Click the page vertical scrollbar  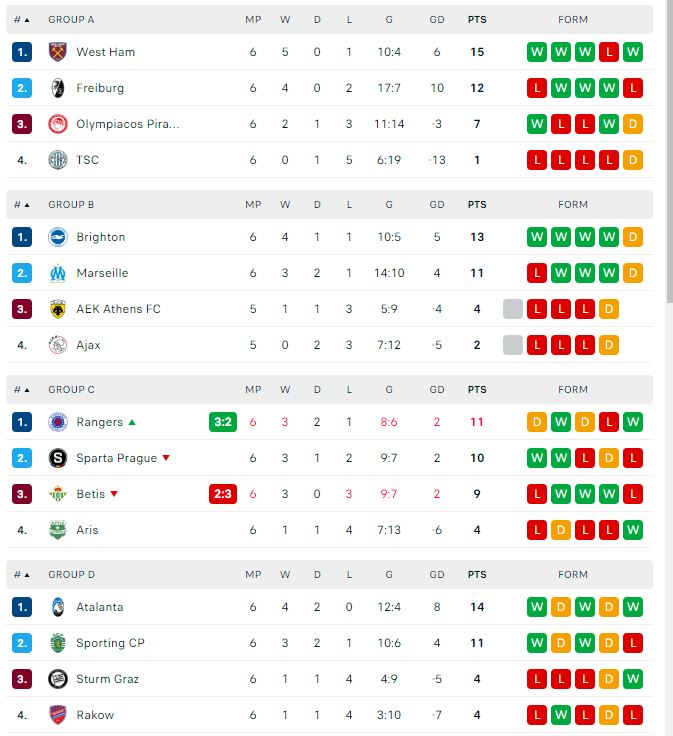669,150
